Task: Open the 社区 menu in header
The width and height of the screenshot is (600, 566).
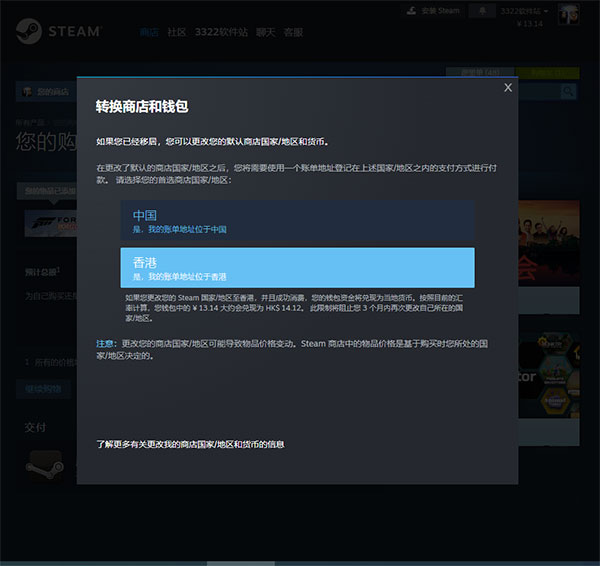Action: tap(176, 32)
